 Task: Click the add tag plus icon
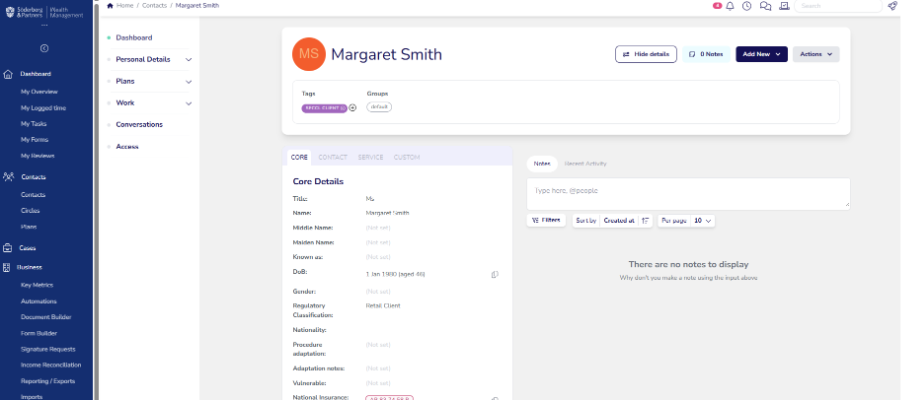click(x=353, y=107)
